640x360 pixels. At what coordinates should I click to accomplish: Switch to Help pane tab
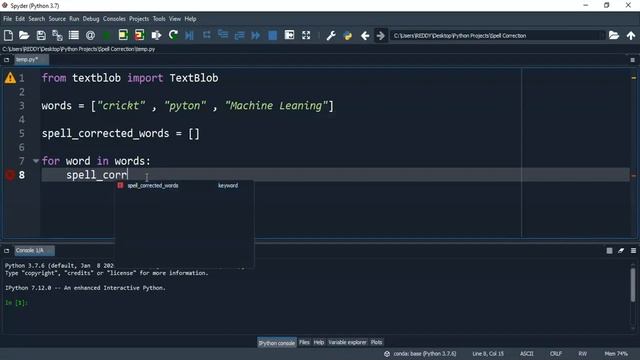pos(319,342)
